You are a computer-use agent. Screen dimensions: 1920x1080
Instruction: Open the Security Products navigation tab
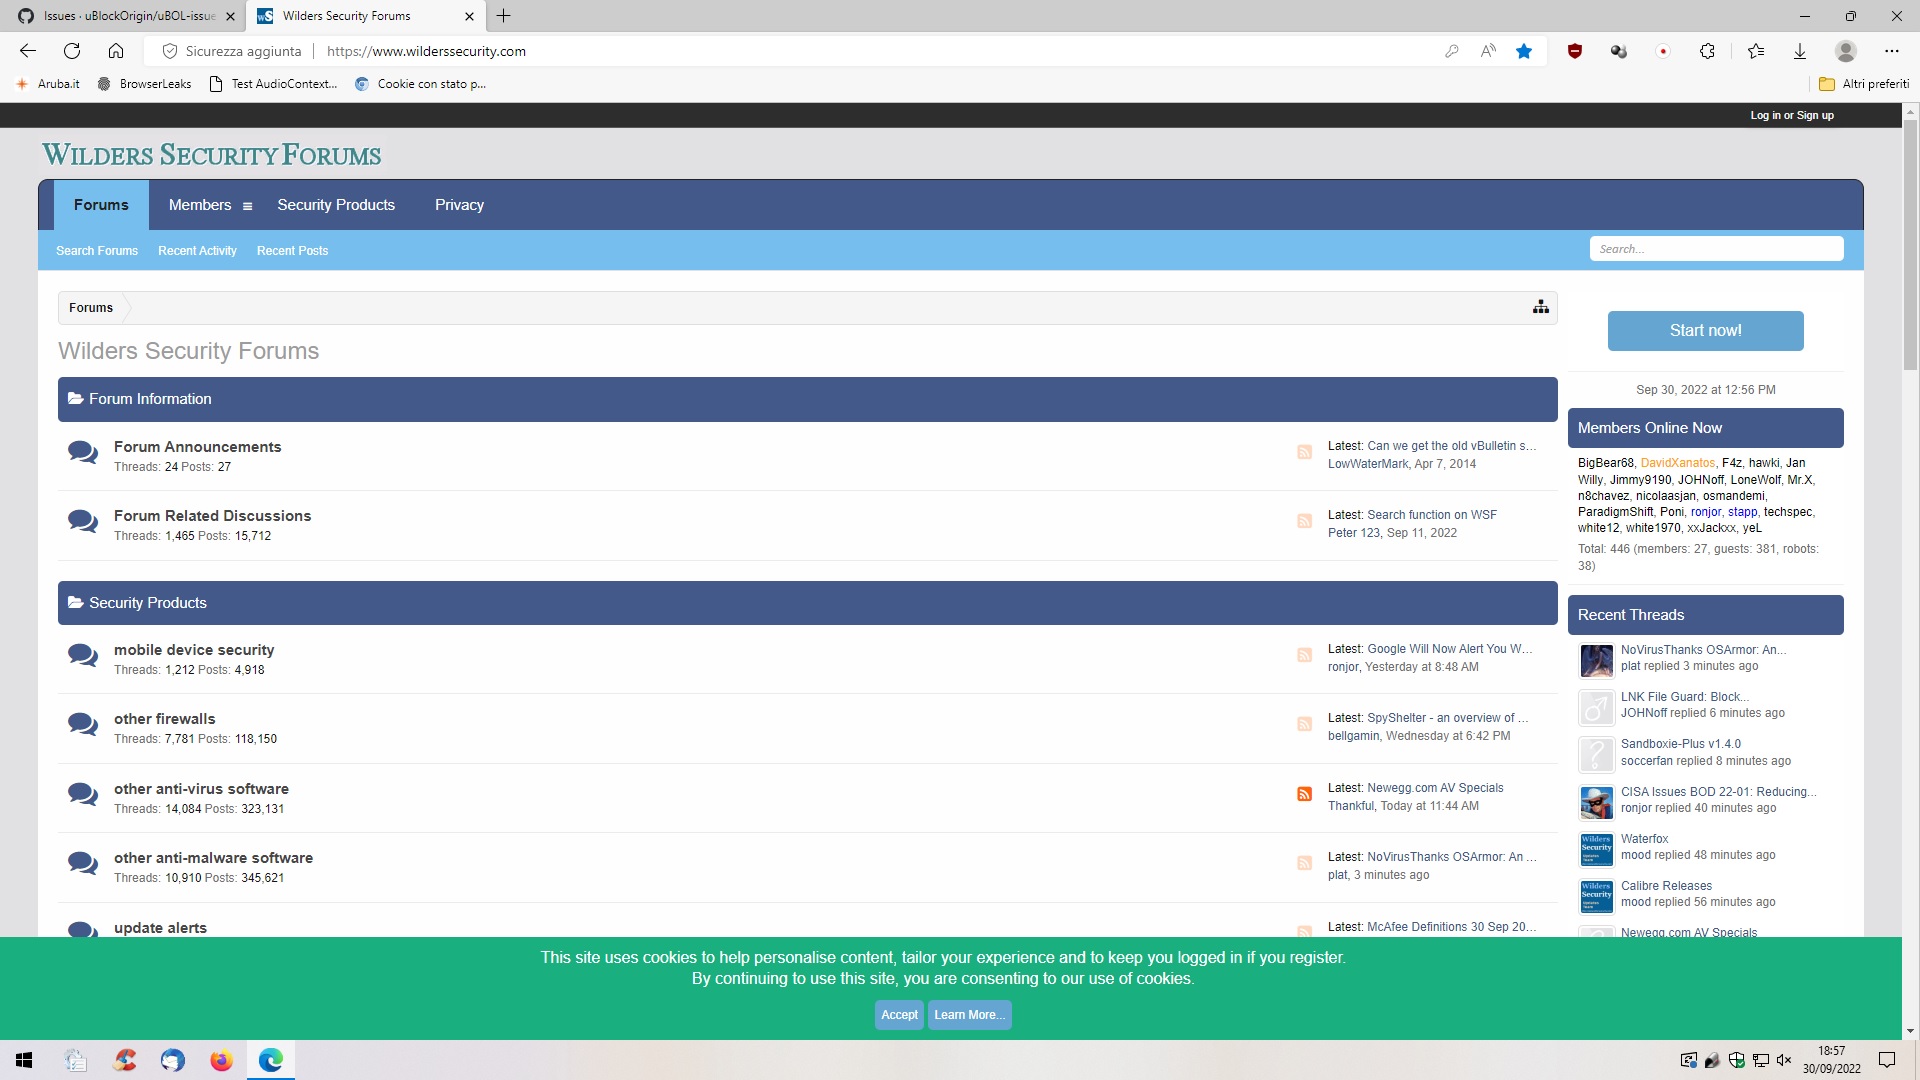(x=336, y=205)
